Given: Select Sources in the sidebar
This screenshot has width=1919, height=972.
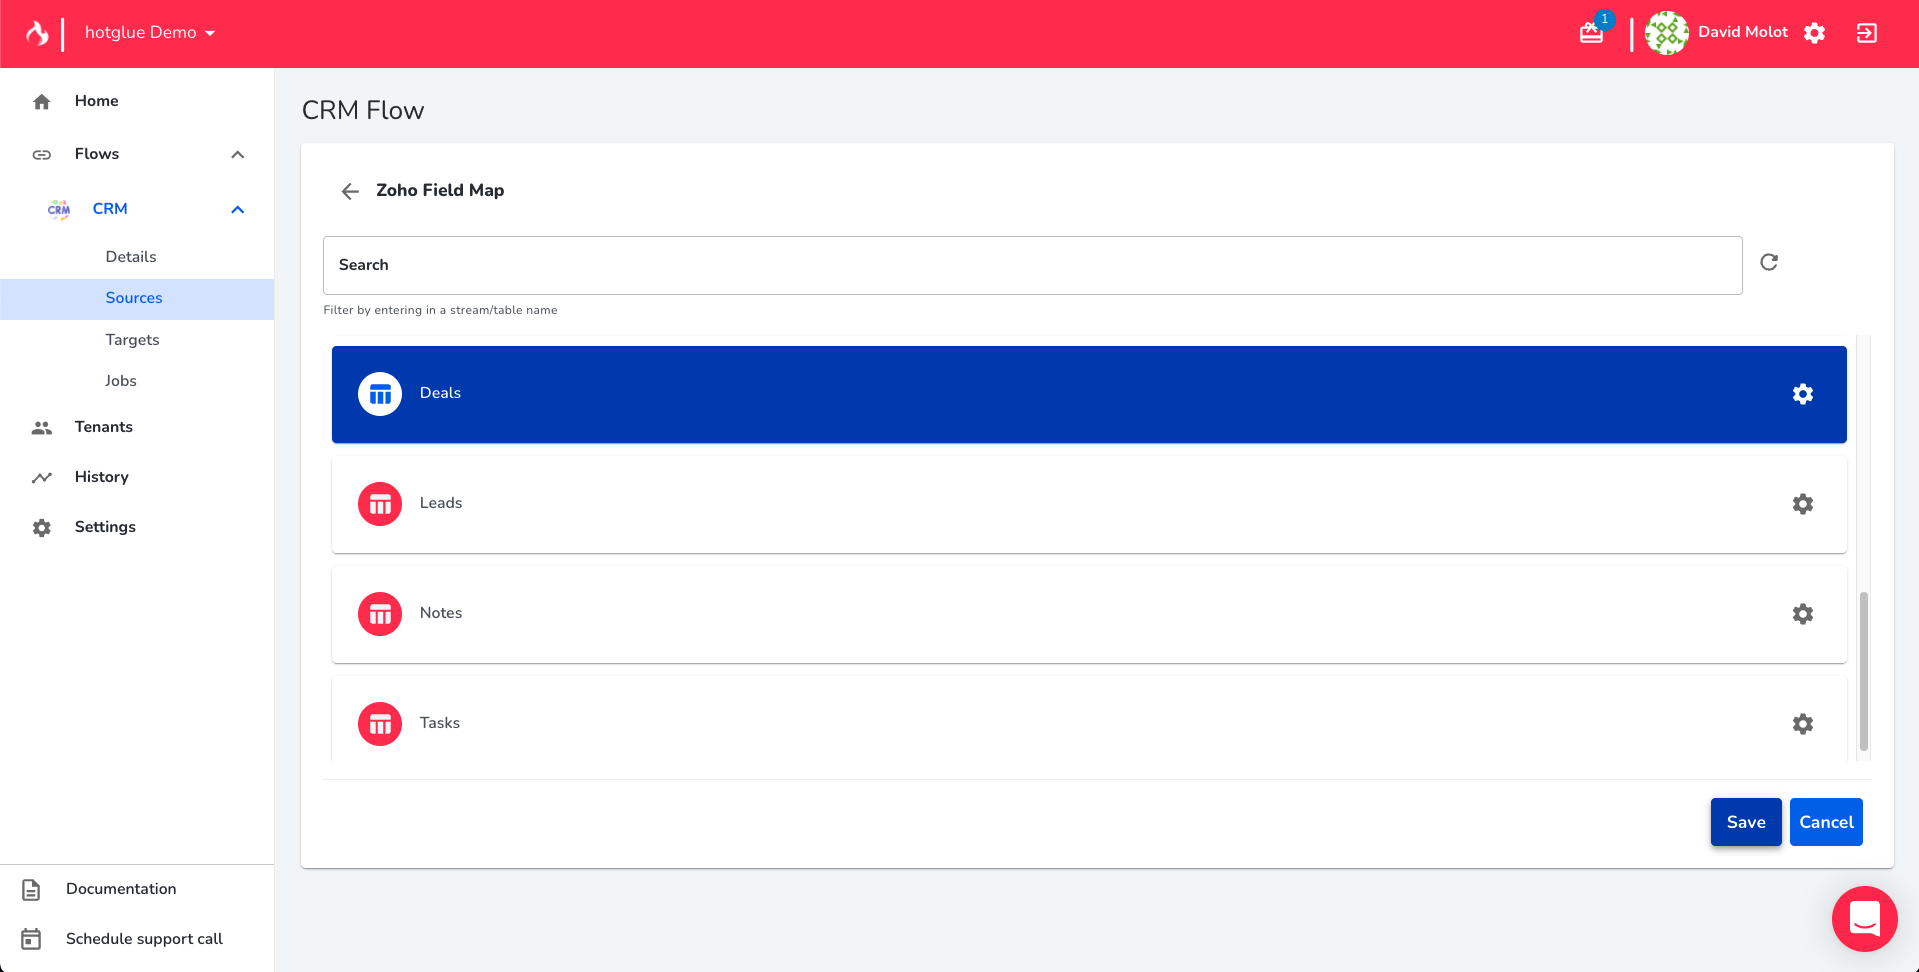Looking at the screenshot, I should click(137, 298).
